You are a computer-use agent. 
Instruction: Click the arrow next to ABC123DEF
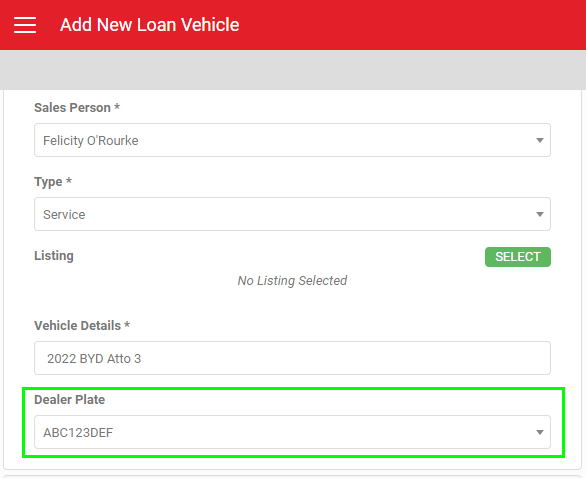click(539, 432)
